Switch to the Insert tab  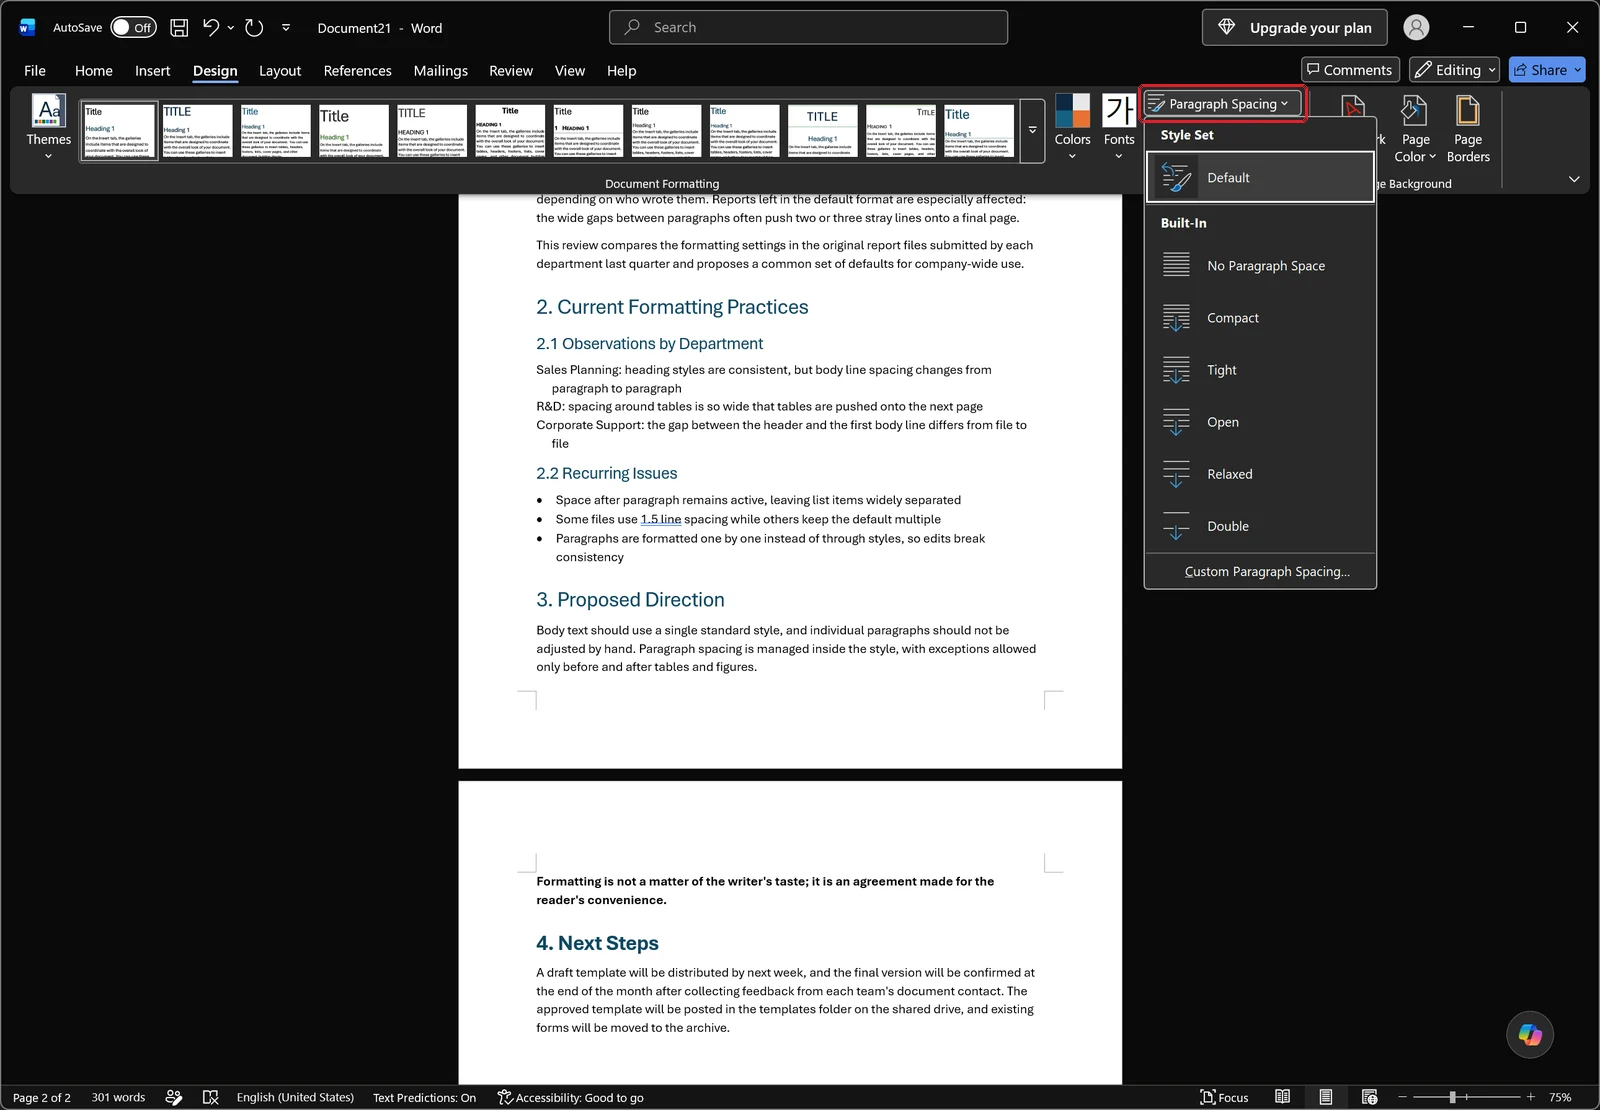(x=153, y=71)
